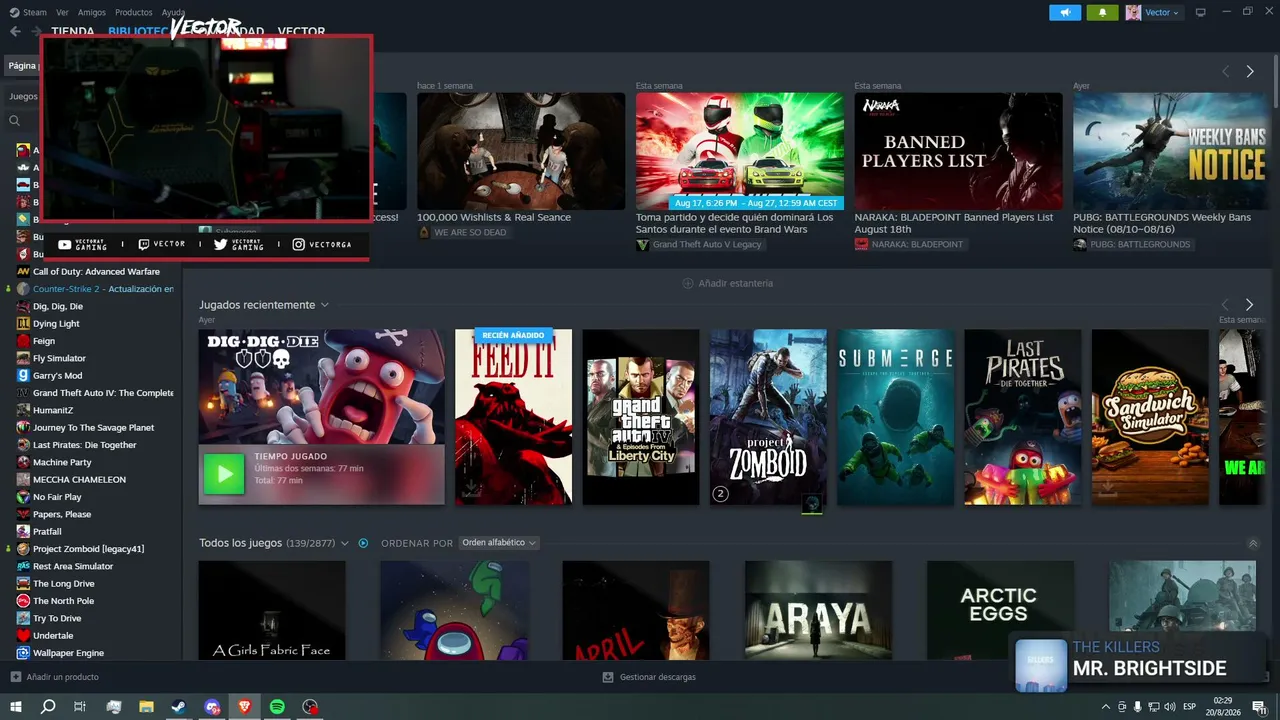Open the Grand Theft Auto V Legacy link
Screen dimensions: 1280x720
699,245
